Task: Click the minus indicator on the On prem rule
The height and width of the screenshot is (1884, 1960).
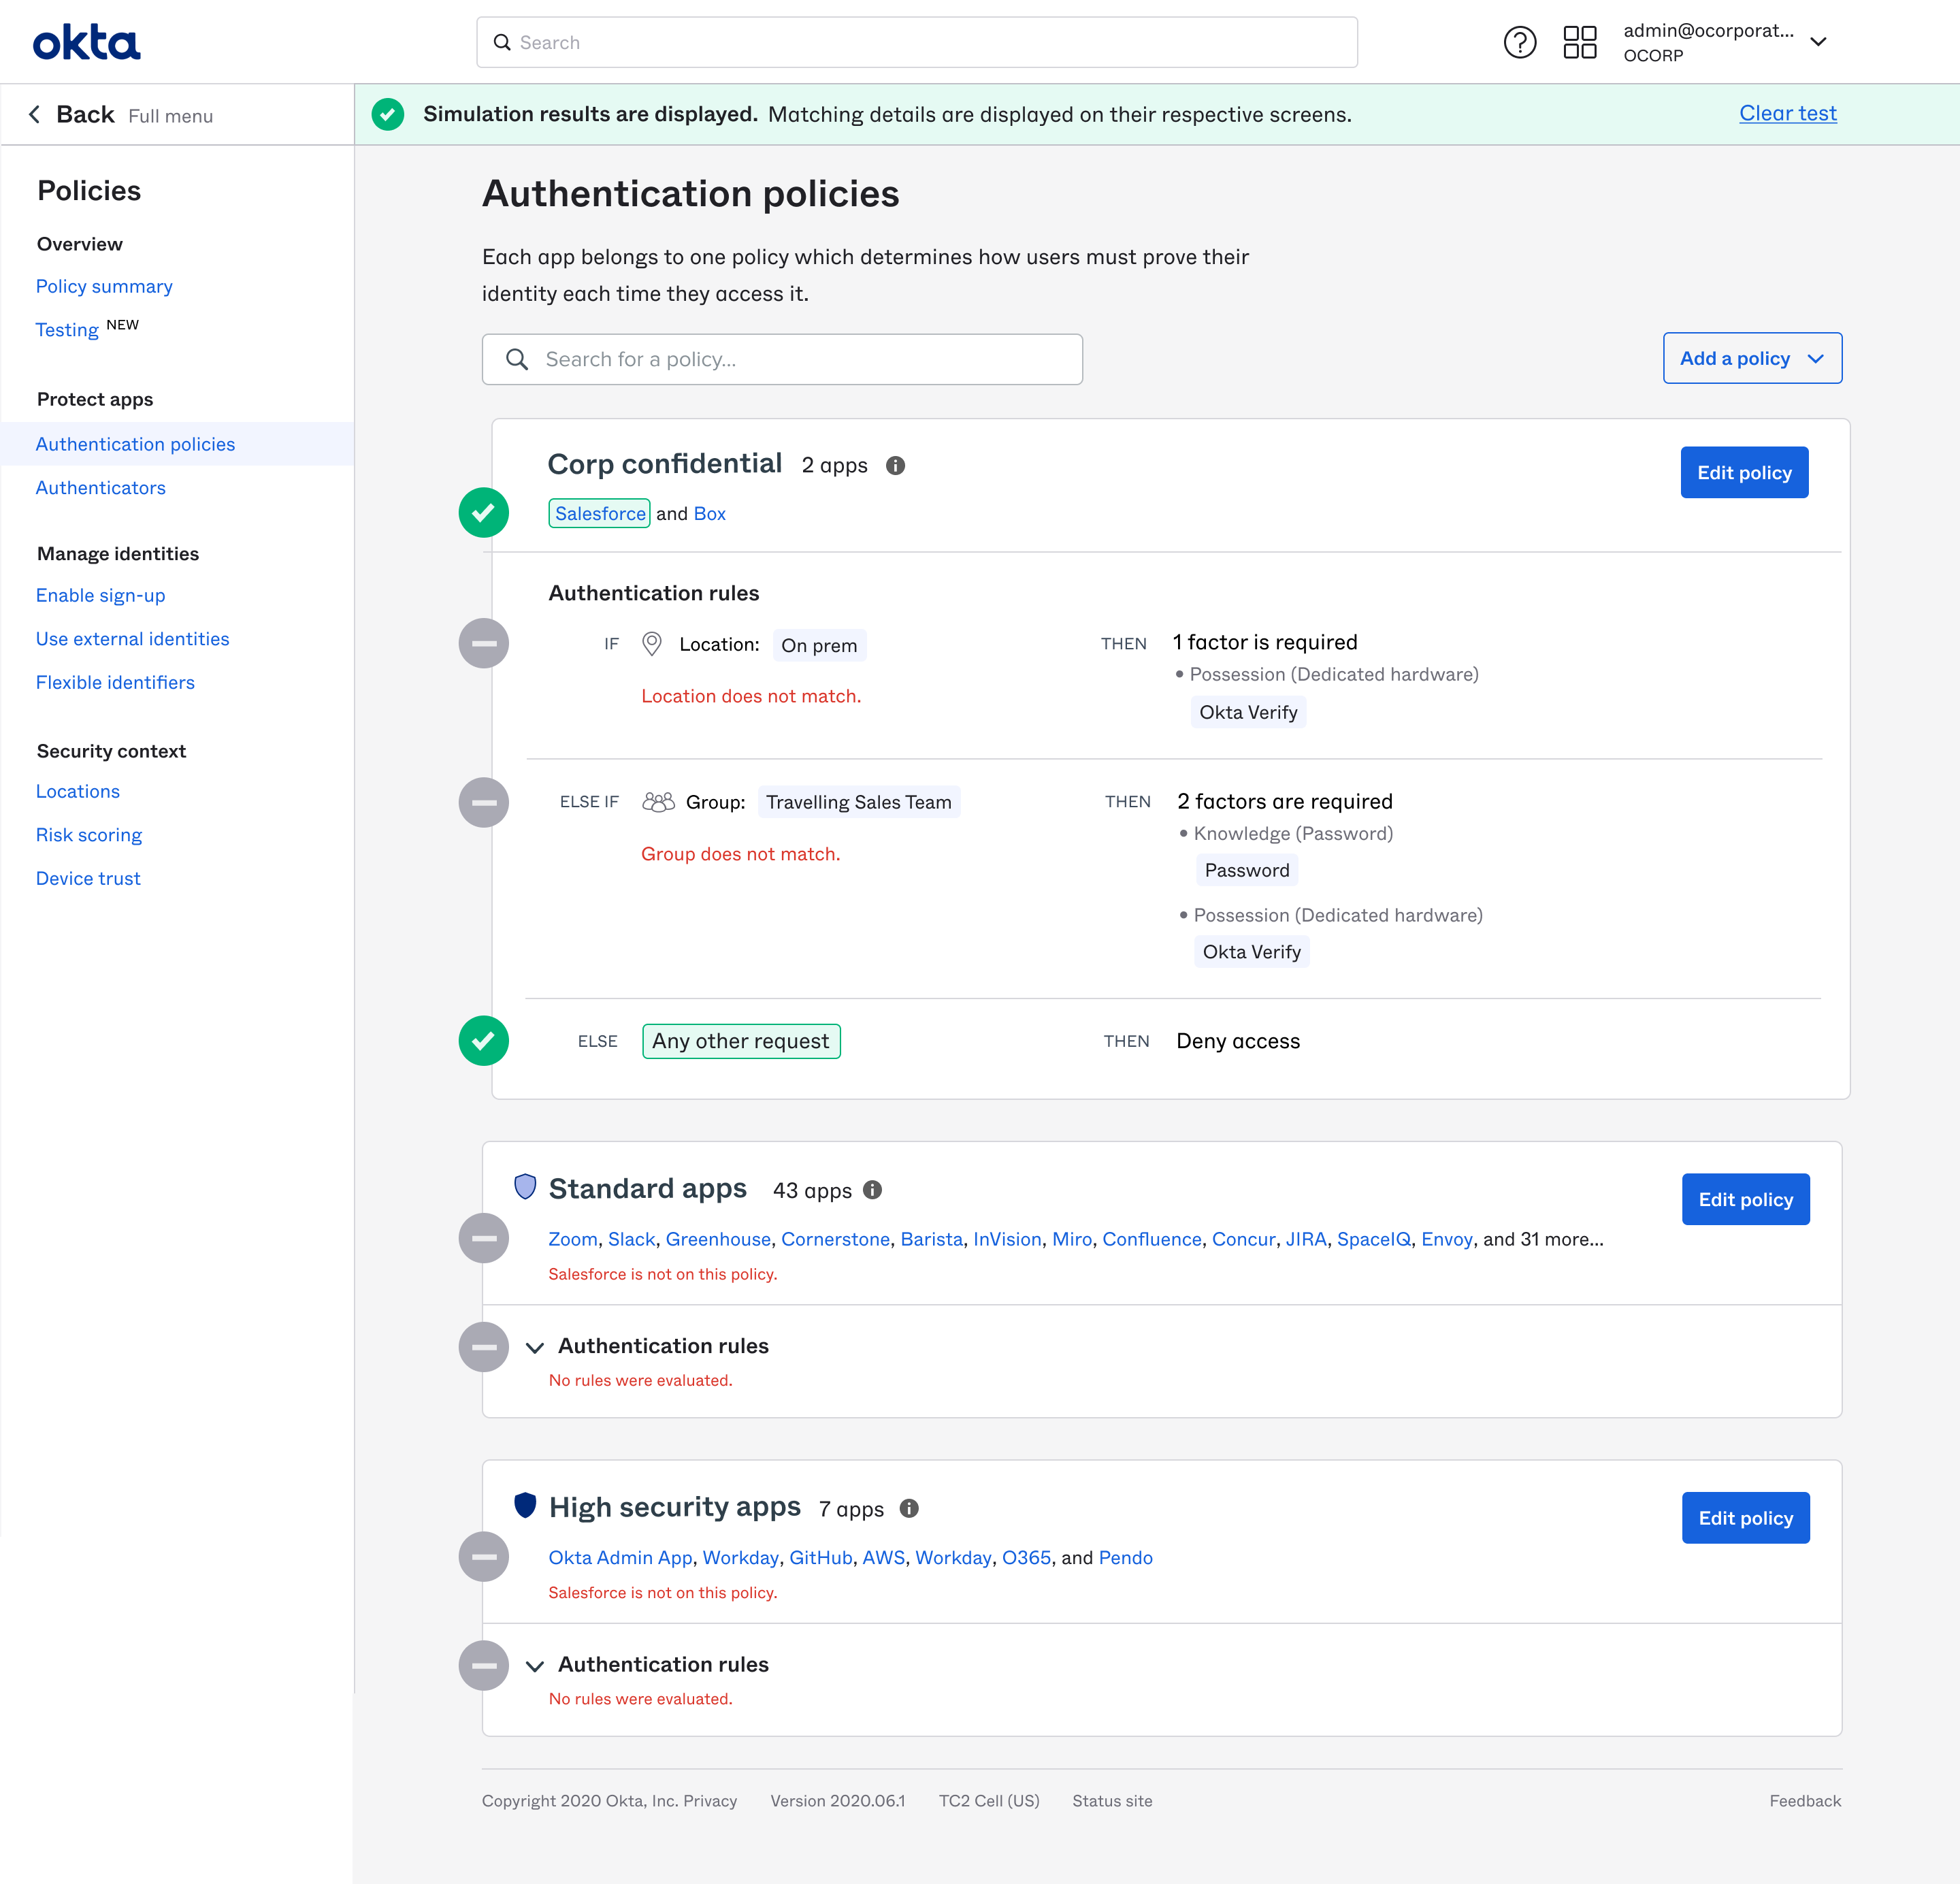Action: pyautogui.click(x=483, y=643)
